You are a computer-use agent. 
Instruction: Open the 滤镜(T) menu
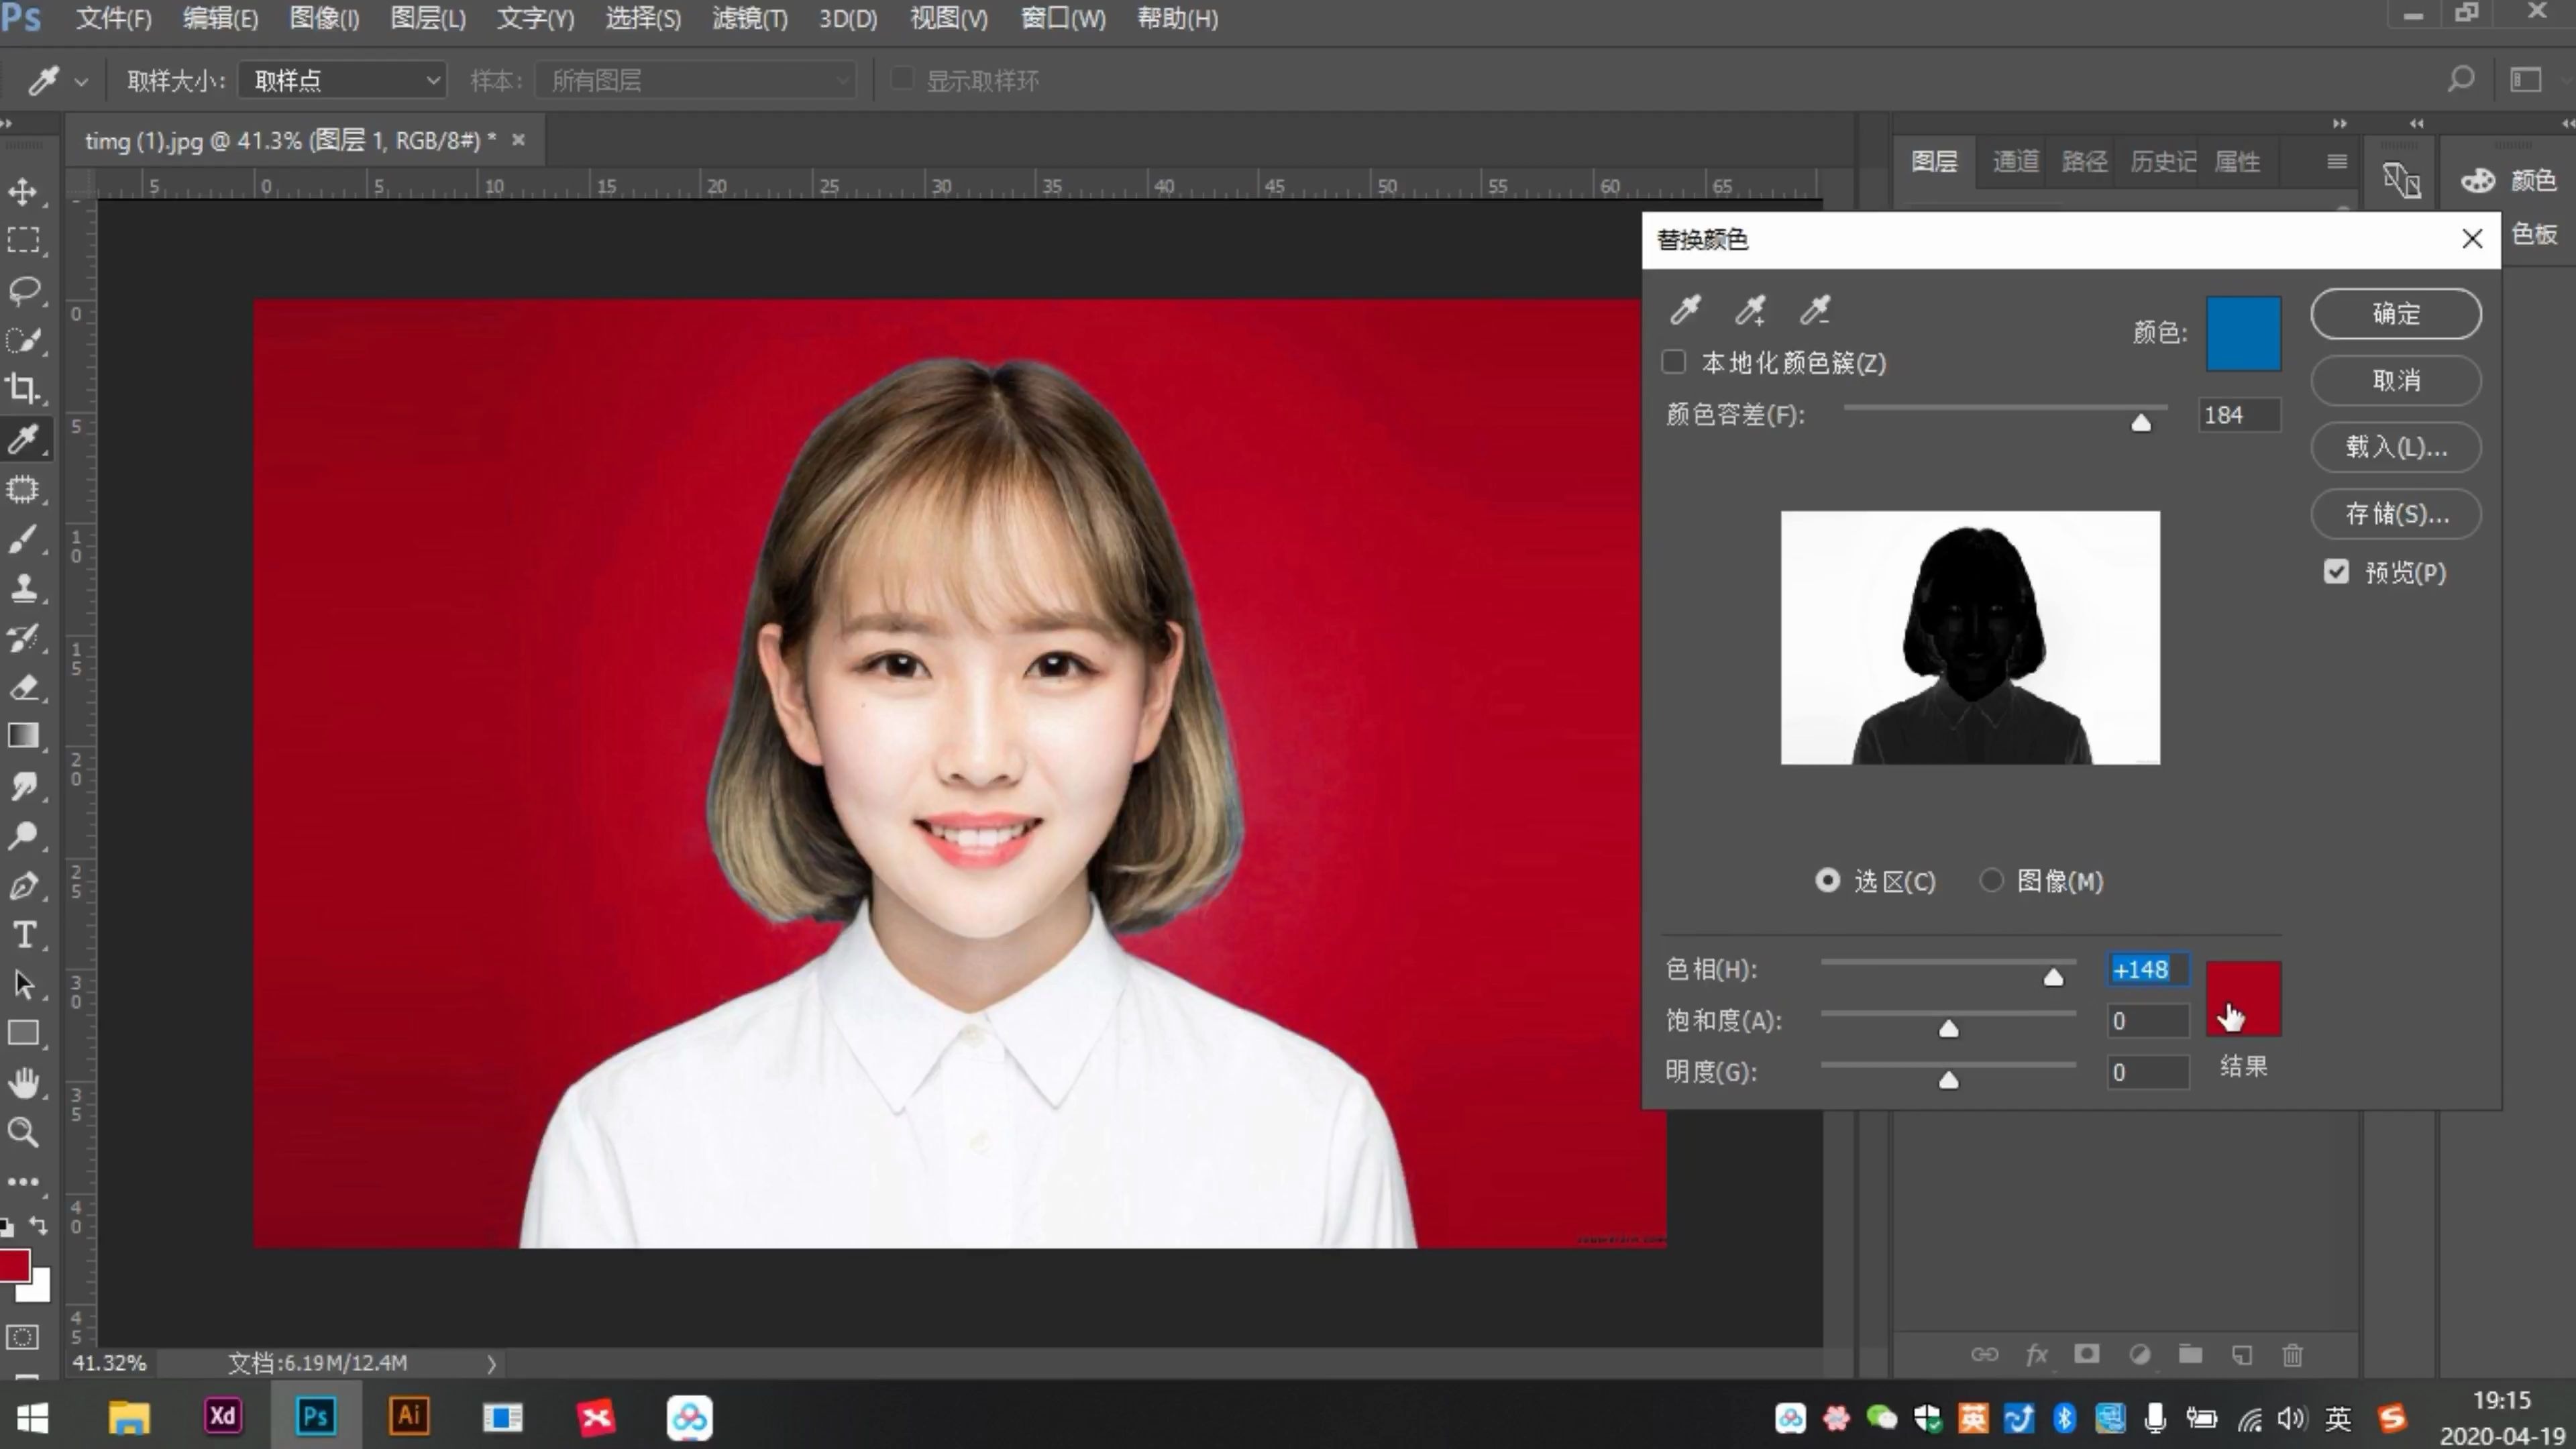tap(749, 18)
